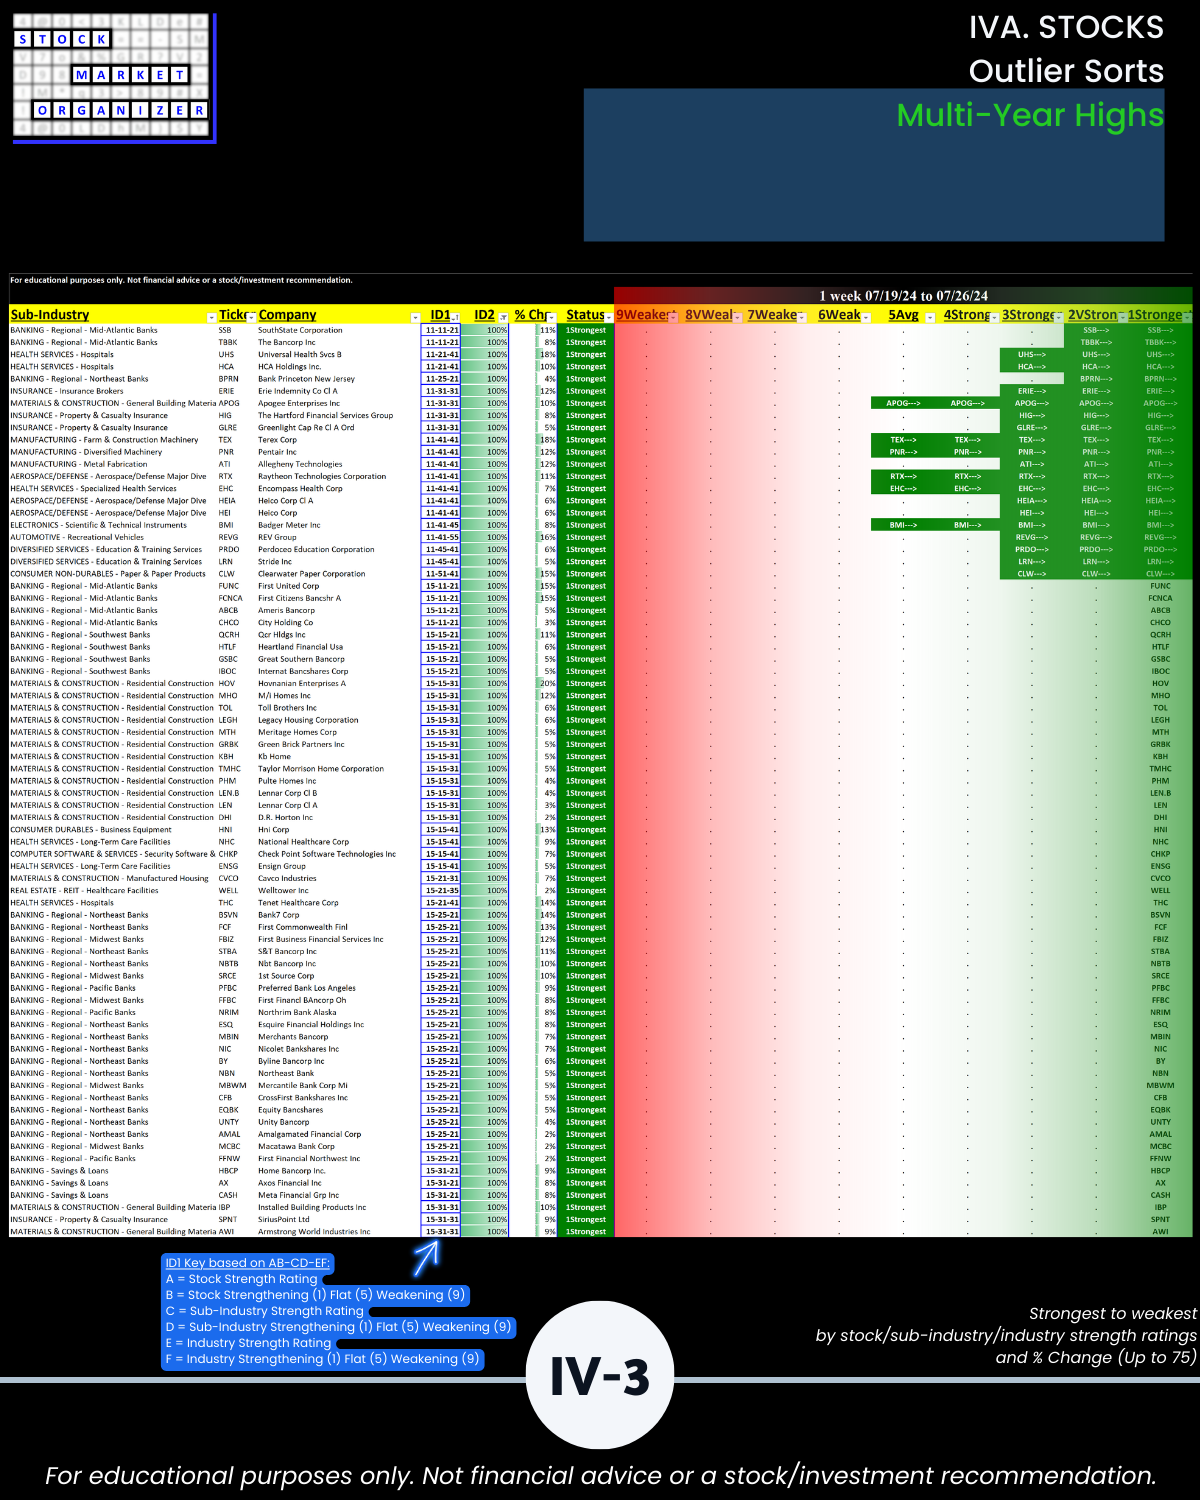
Task: Select The Hartford Financial Services Group cell
Action: pos(338,415)
